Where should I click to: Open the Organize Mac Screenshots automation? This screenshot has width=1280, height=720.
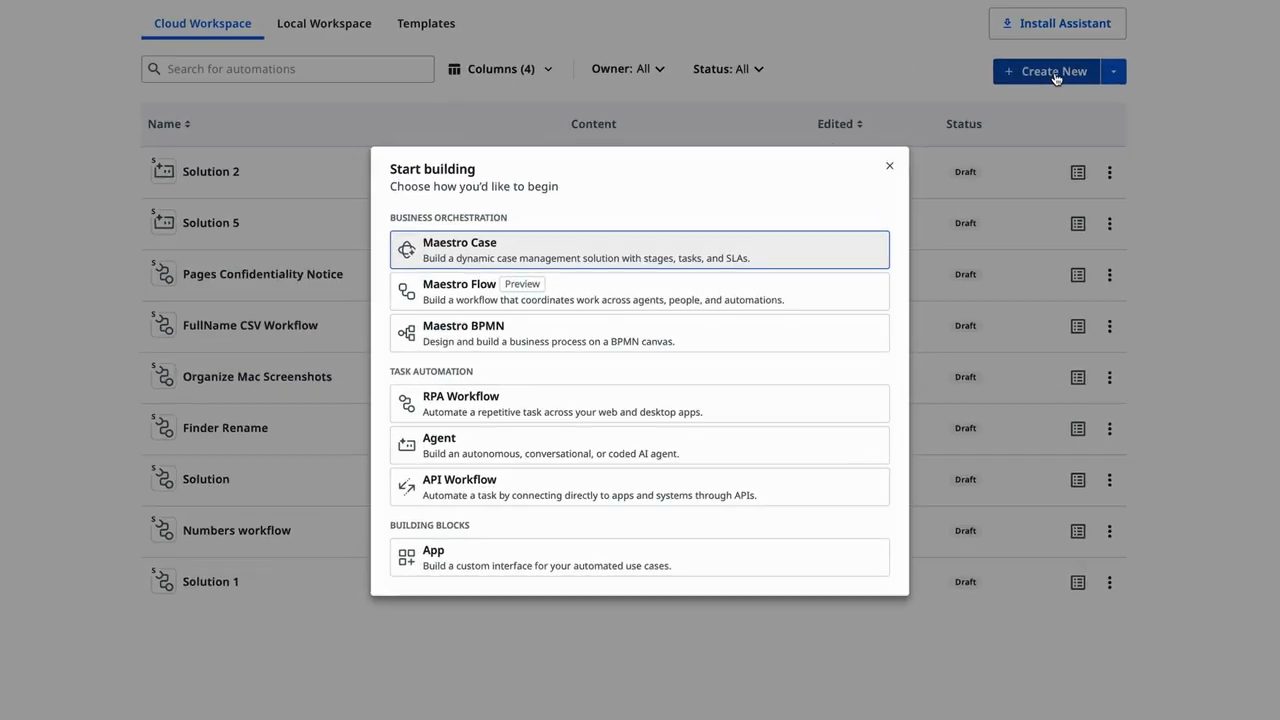pos(257,376)
